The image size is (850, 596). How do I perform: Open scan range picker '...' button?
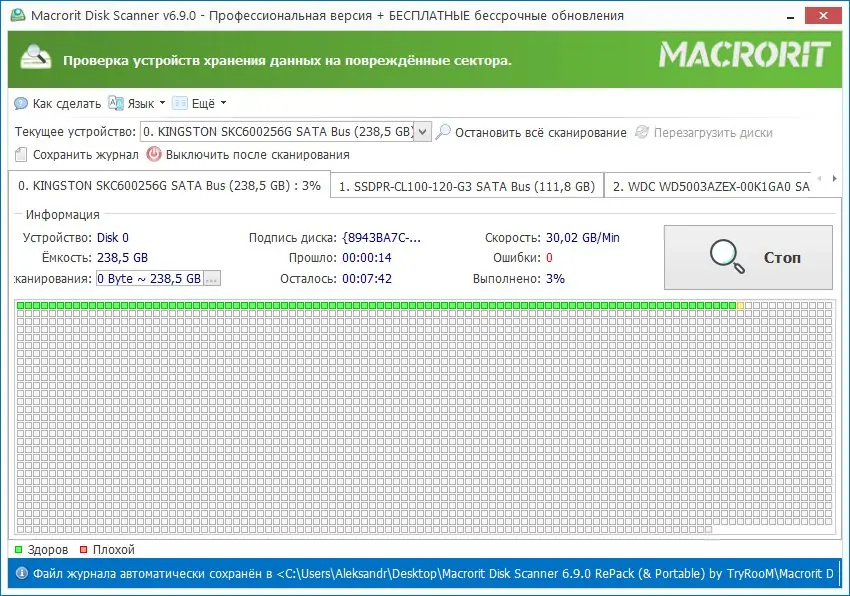(212, 279)
